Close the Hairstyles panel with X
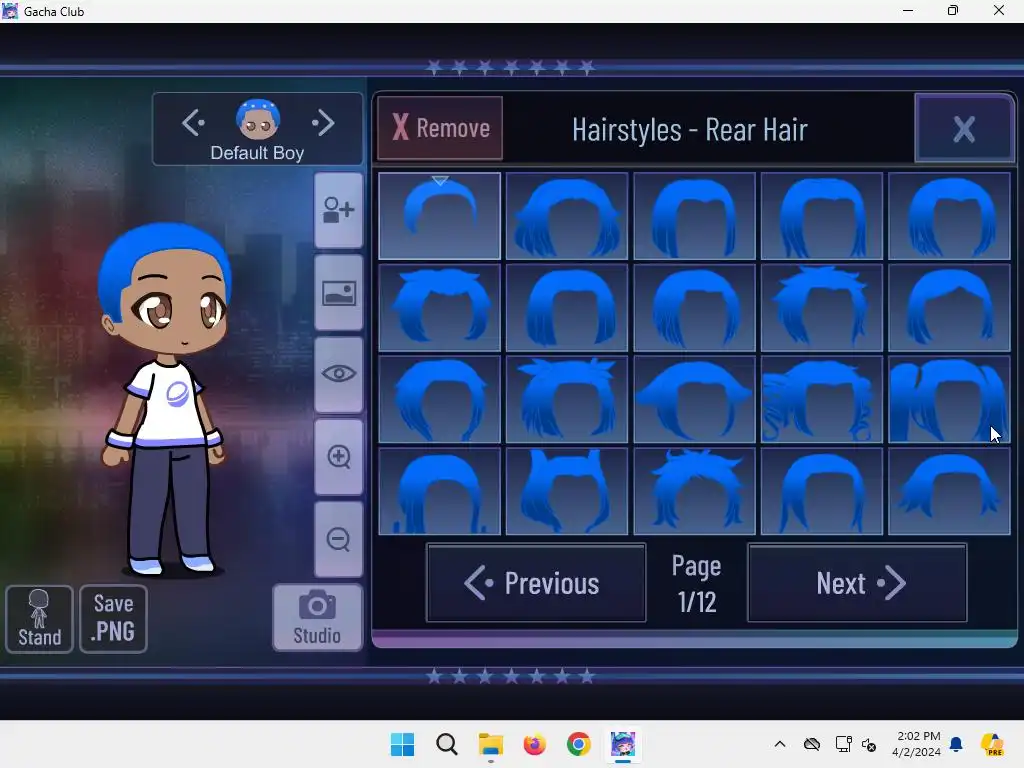This screenshot has height=768, width=1024. click(964, 129)
